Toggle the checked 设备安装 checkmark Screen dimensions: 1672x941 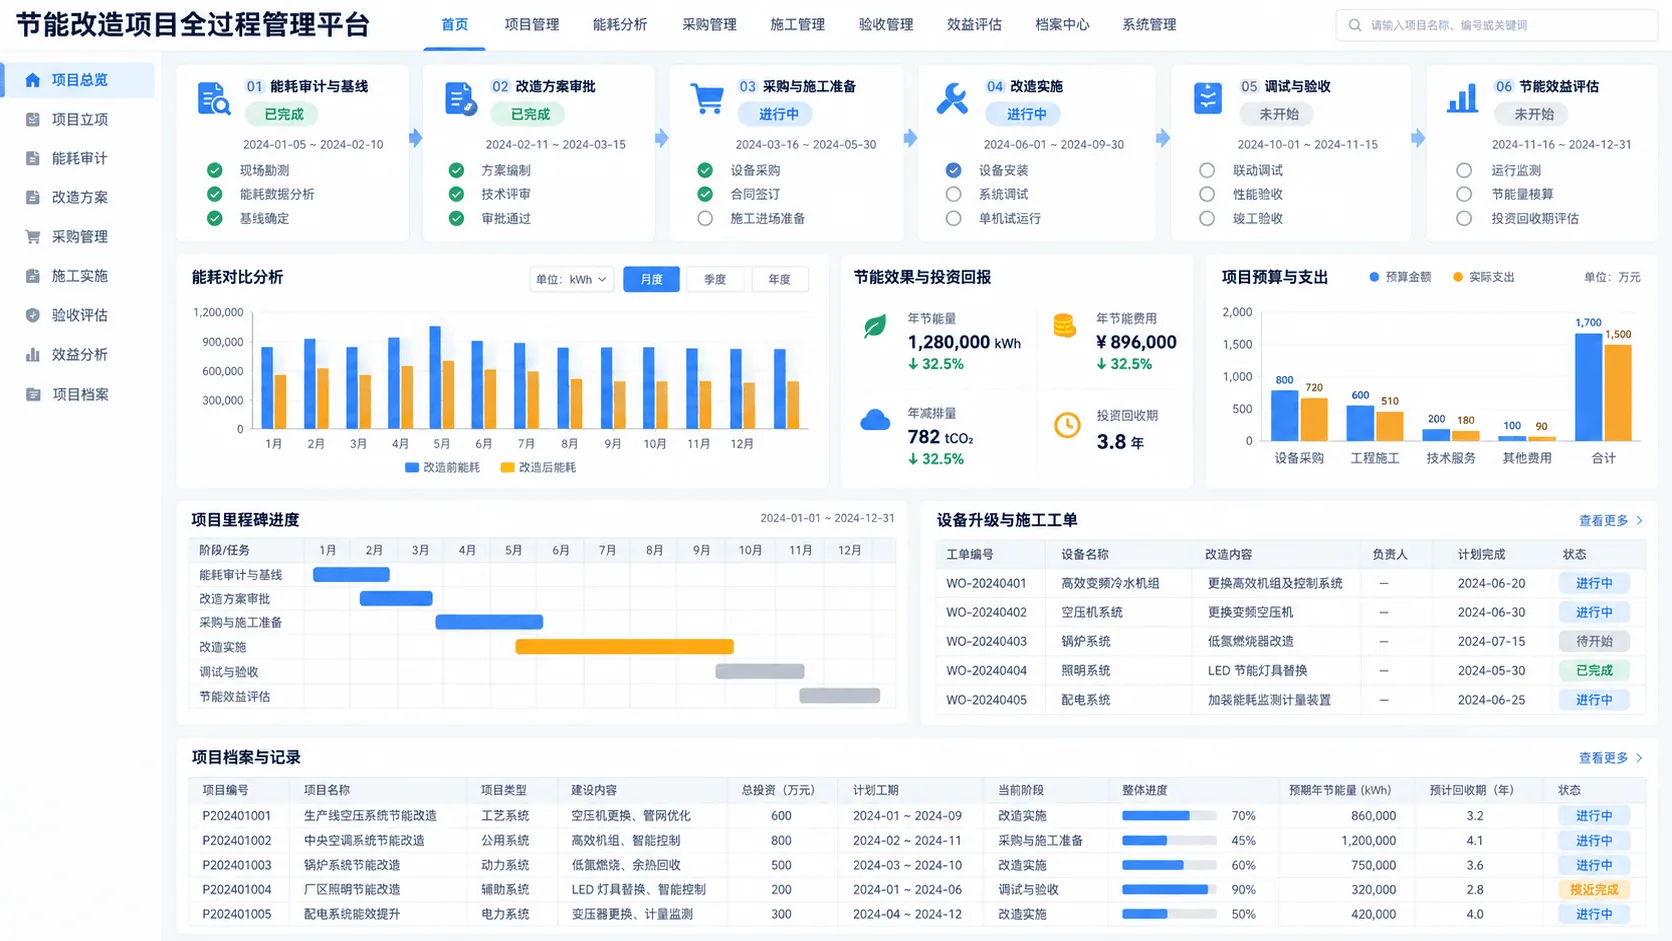tap(953, 170)
